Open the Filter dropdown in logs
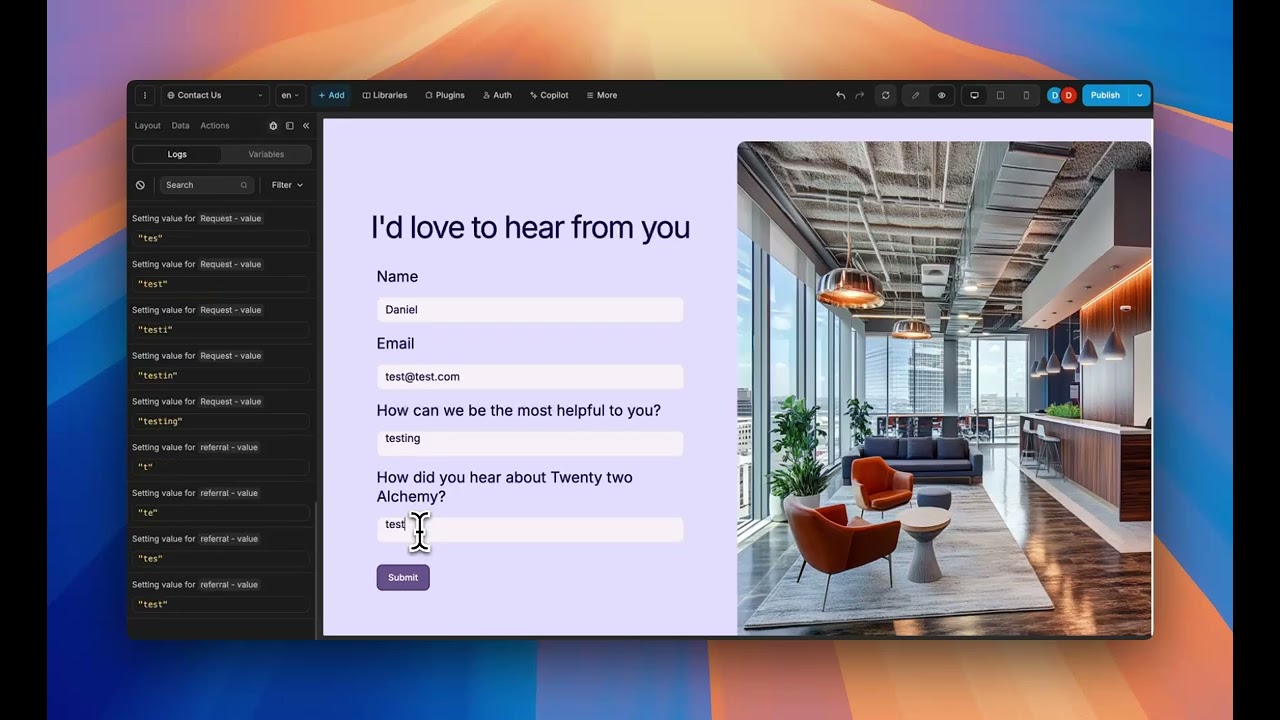The width and height of the screenshot is (1280, 720). click(287, 185)
